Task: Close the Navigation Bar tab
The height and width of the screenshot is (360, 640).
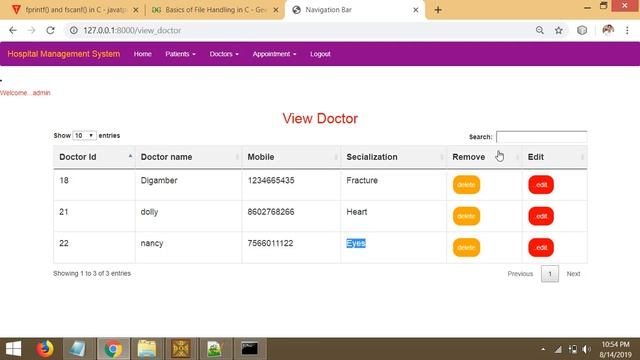Action: pos(416,10)
